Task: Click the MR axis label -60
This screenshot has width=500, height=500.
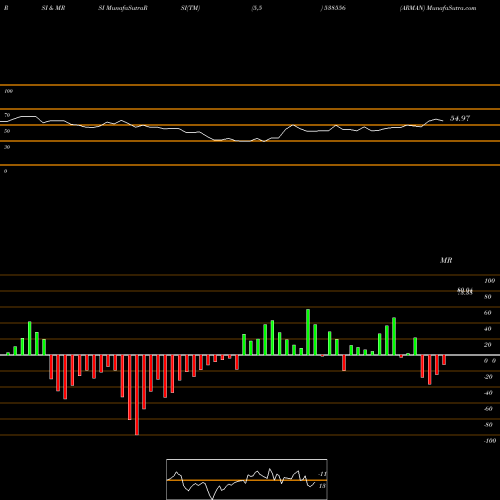Action: (x=488, y=409)
